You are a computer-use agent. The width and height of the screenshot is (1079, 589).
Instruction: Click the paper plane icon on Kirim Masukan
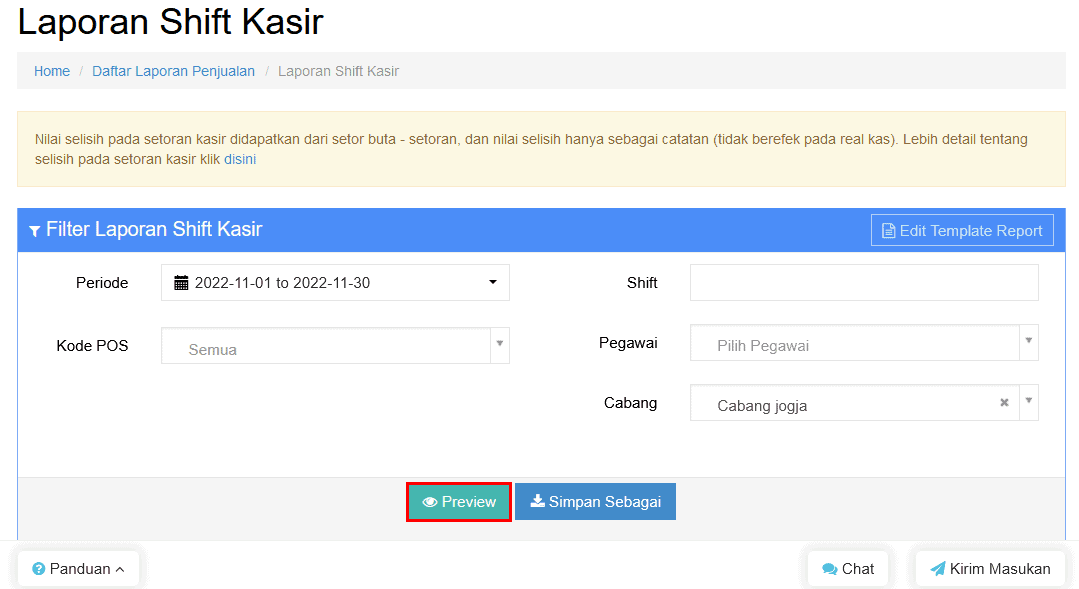(x=939, y=568)
